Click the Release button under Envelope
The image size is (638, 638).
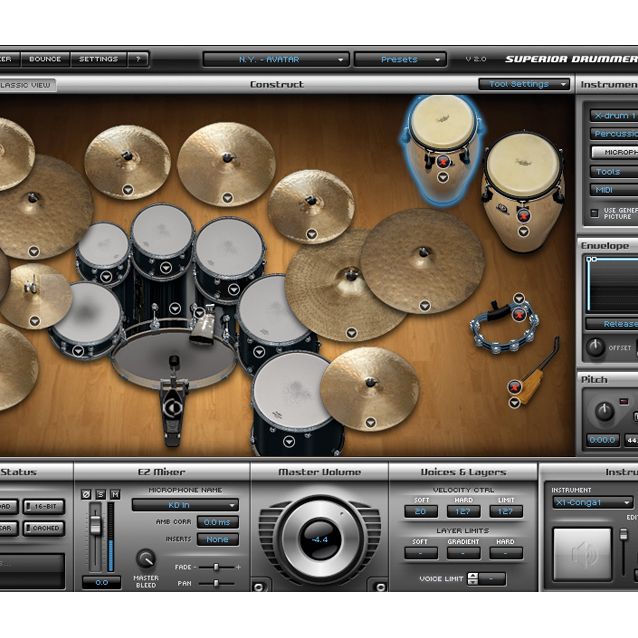pyautogui.click(x=612, y=324)
